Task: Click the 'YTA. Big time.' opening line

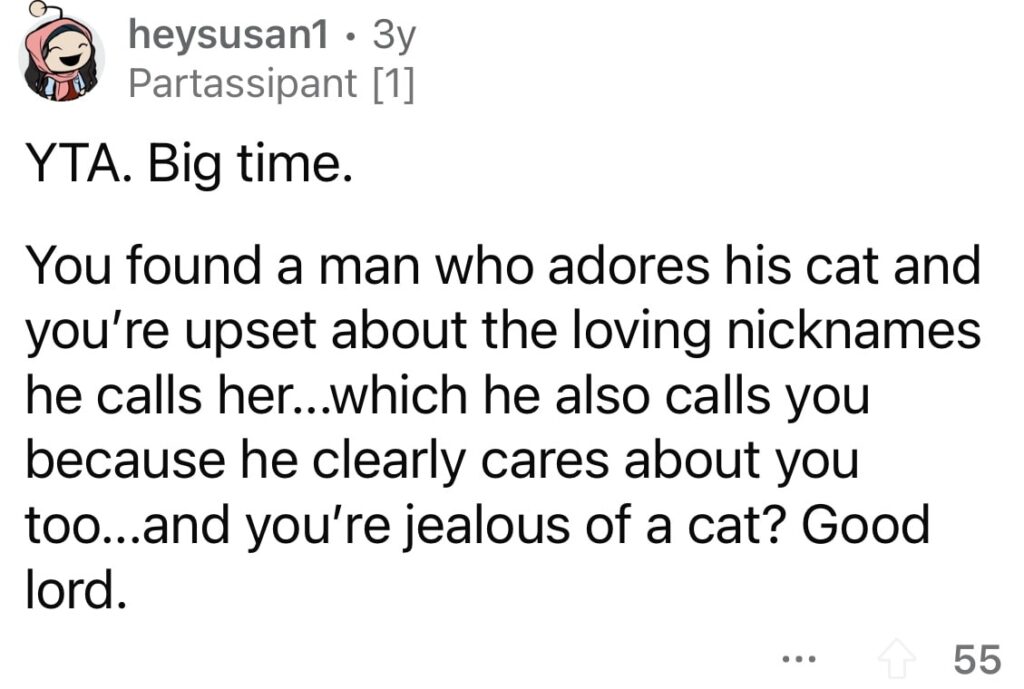Action: (189, 165)
